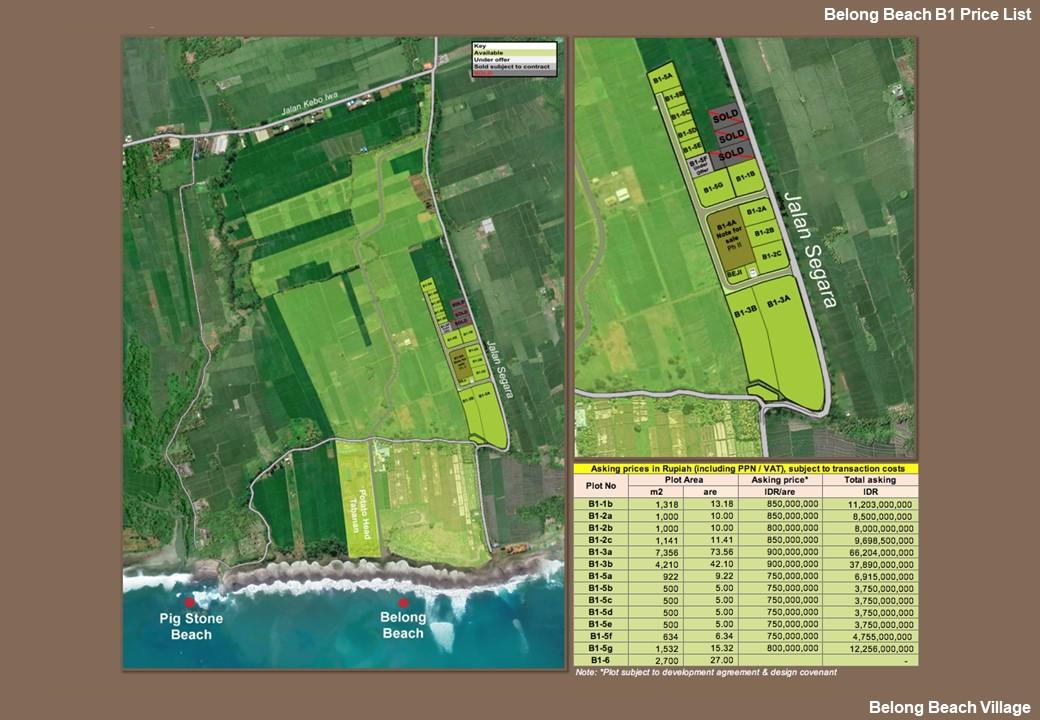Select plot B1-3B on the detail map

click(x=744, y=312)
